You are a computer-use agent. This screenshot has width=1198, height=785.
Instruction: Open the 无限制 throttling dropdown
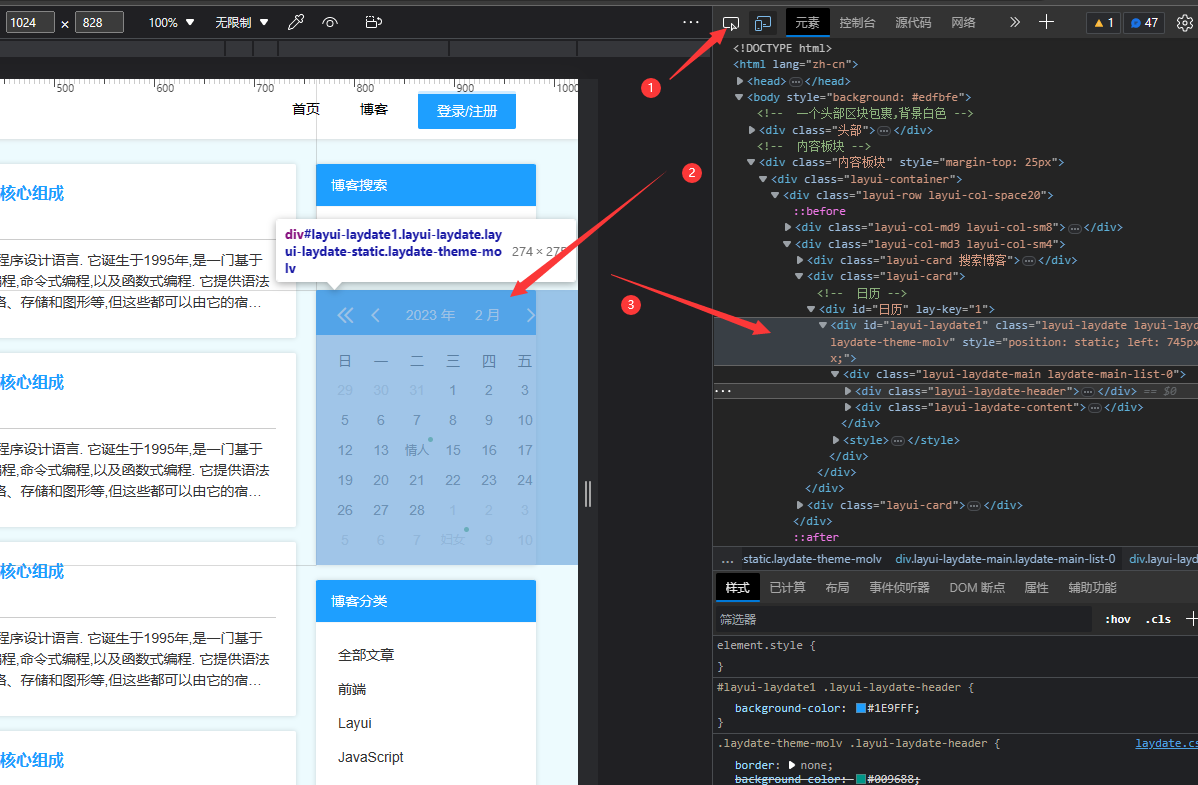241,23
